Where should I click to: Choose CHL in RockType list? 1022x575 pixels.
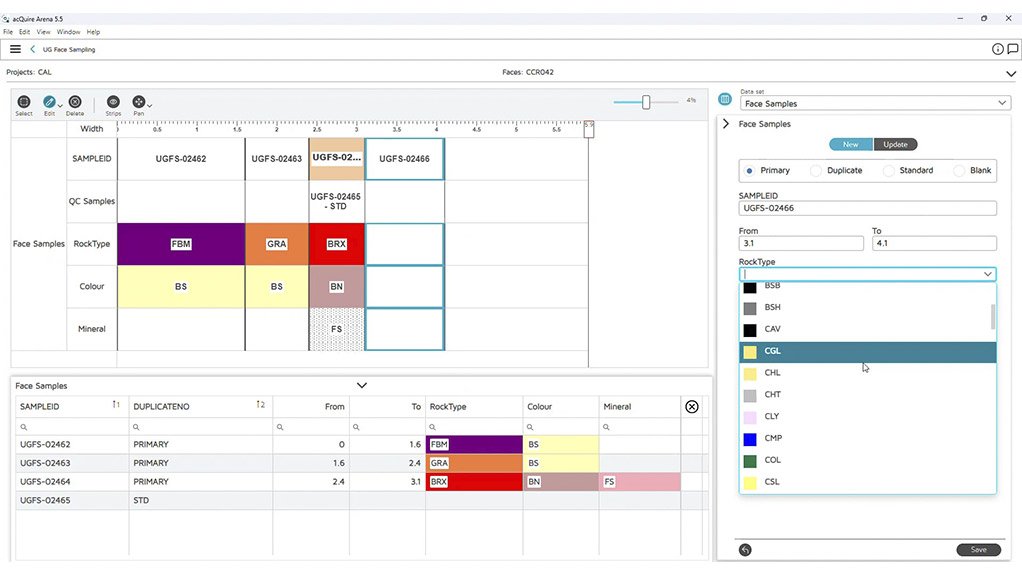point(868,373)
